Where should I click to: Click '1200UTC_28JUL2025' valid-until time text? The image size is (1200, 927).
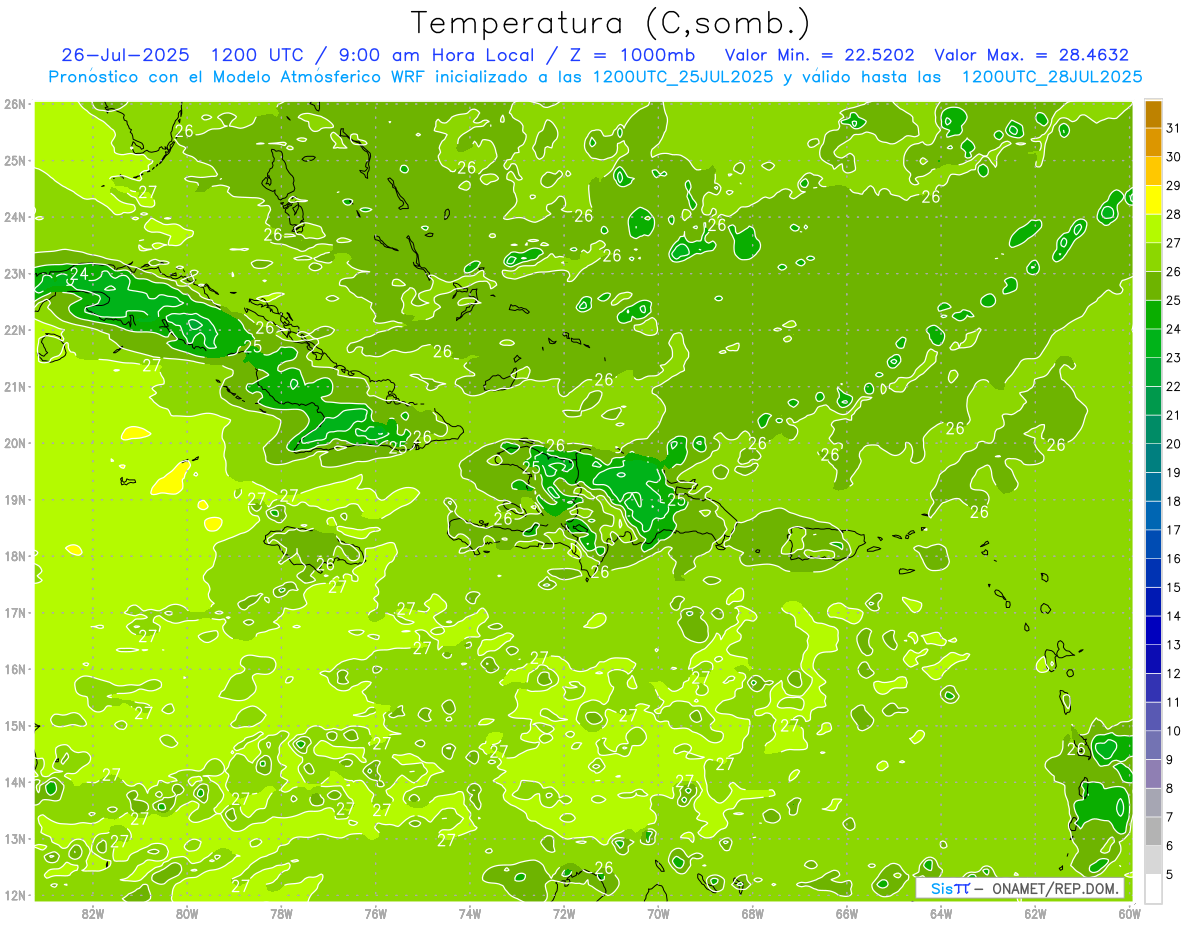tap(1052, 77)
